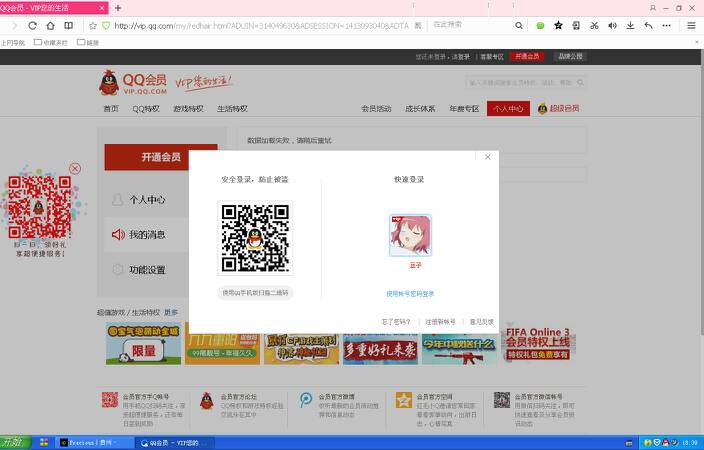
Task: Click the site search input field
Action: [521, 83]
